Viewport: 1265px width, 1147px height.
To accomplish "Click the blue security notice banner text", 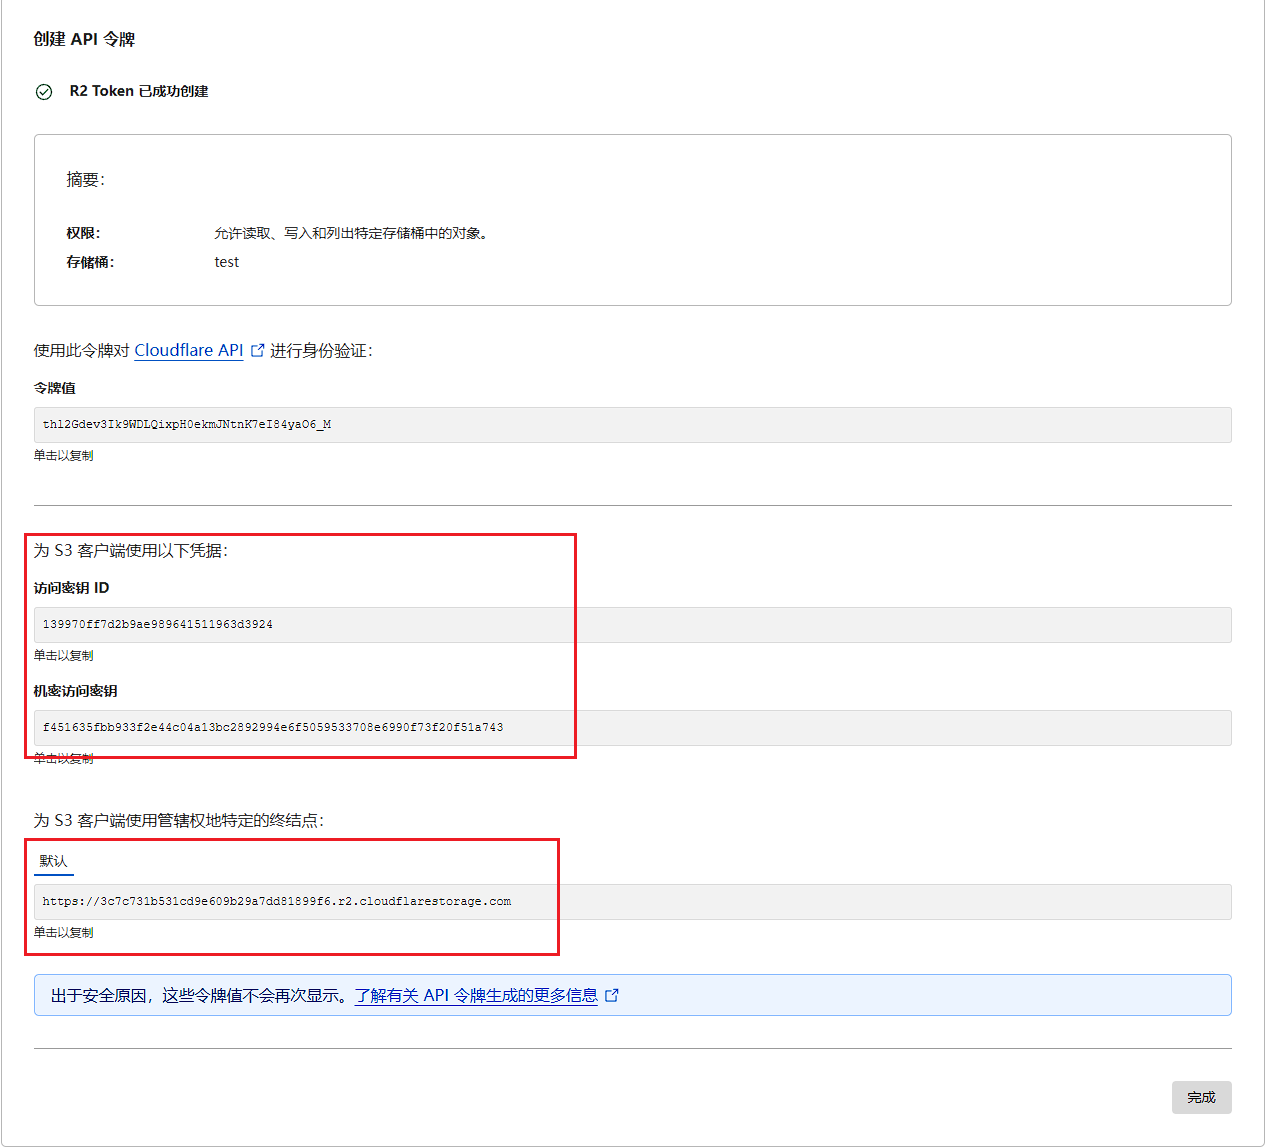I will pyautogui.click(x=200, y=995).
